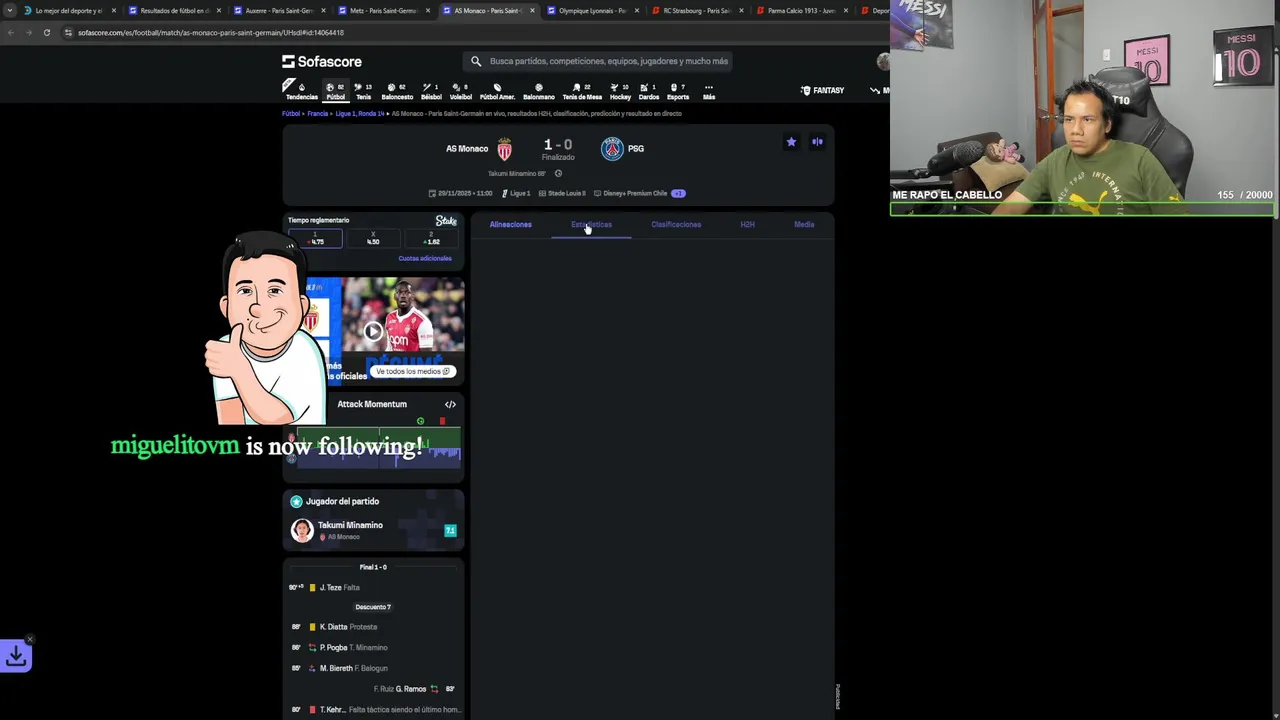Image resolution: width=1280 pixels, height=720 pixels.
Task: Expand the +1 extra TV channels badge
Action: coord(678,193)
